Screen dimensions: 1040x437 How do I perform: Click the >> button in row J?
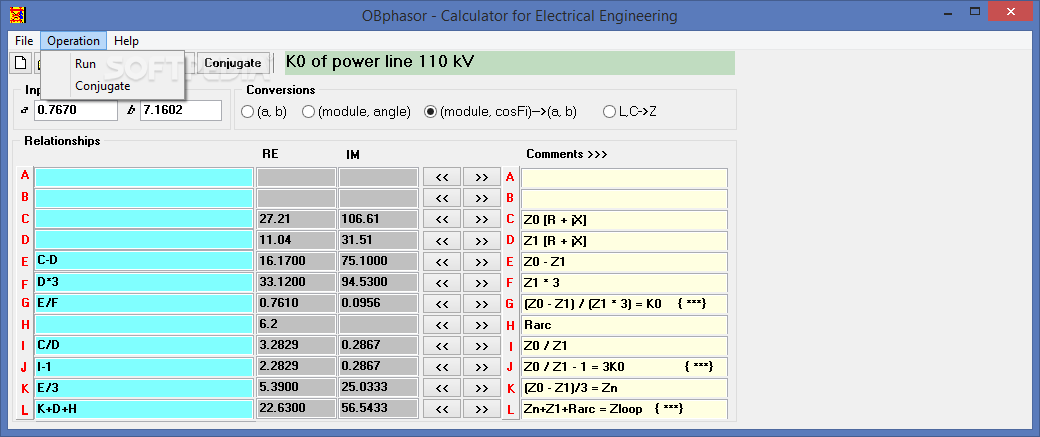click(482, 367)
